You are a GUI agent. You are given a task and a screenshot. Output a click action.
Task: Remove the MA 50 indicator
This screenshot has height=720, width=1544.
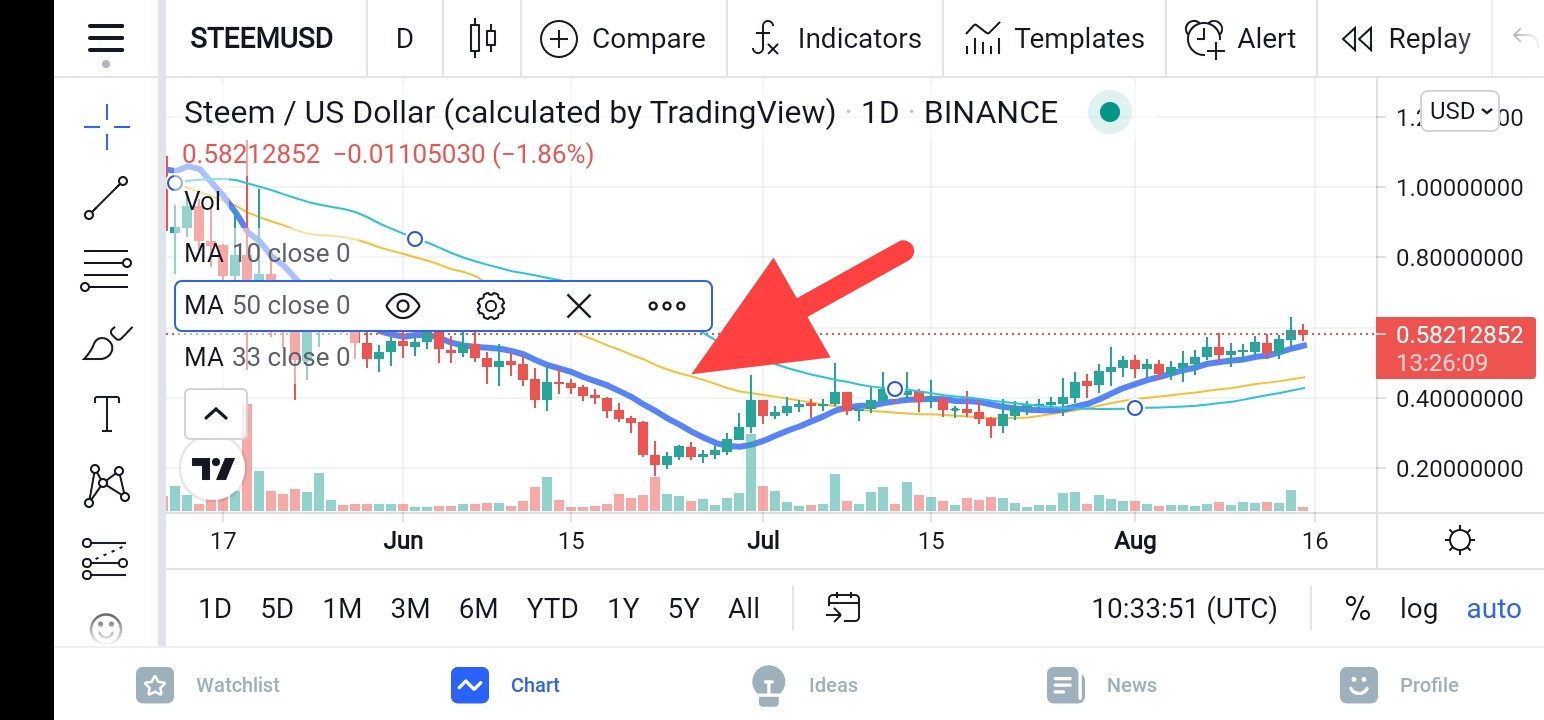click(579, 306)
